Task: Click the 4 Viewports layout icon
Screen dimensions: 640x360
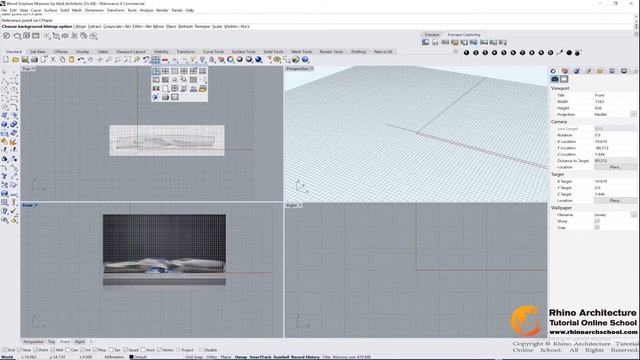Action: point(156,60)
